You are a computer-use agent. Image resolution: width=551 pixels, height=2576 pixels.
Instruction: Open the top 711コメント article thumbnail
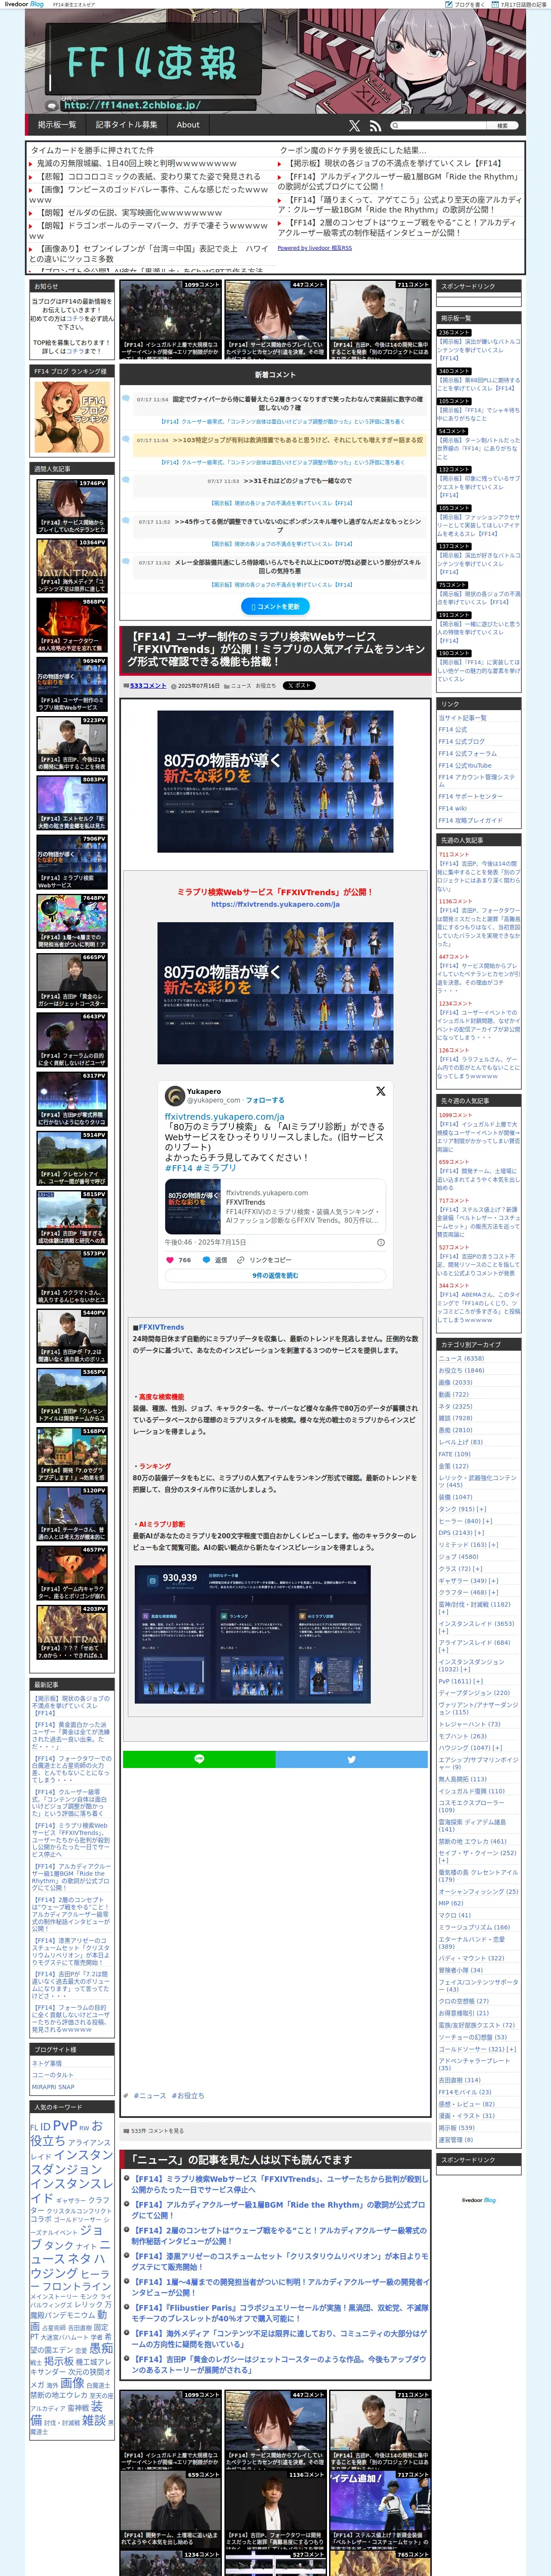coord(380,319)
